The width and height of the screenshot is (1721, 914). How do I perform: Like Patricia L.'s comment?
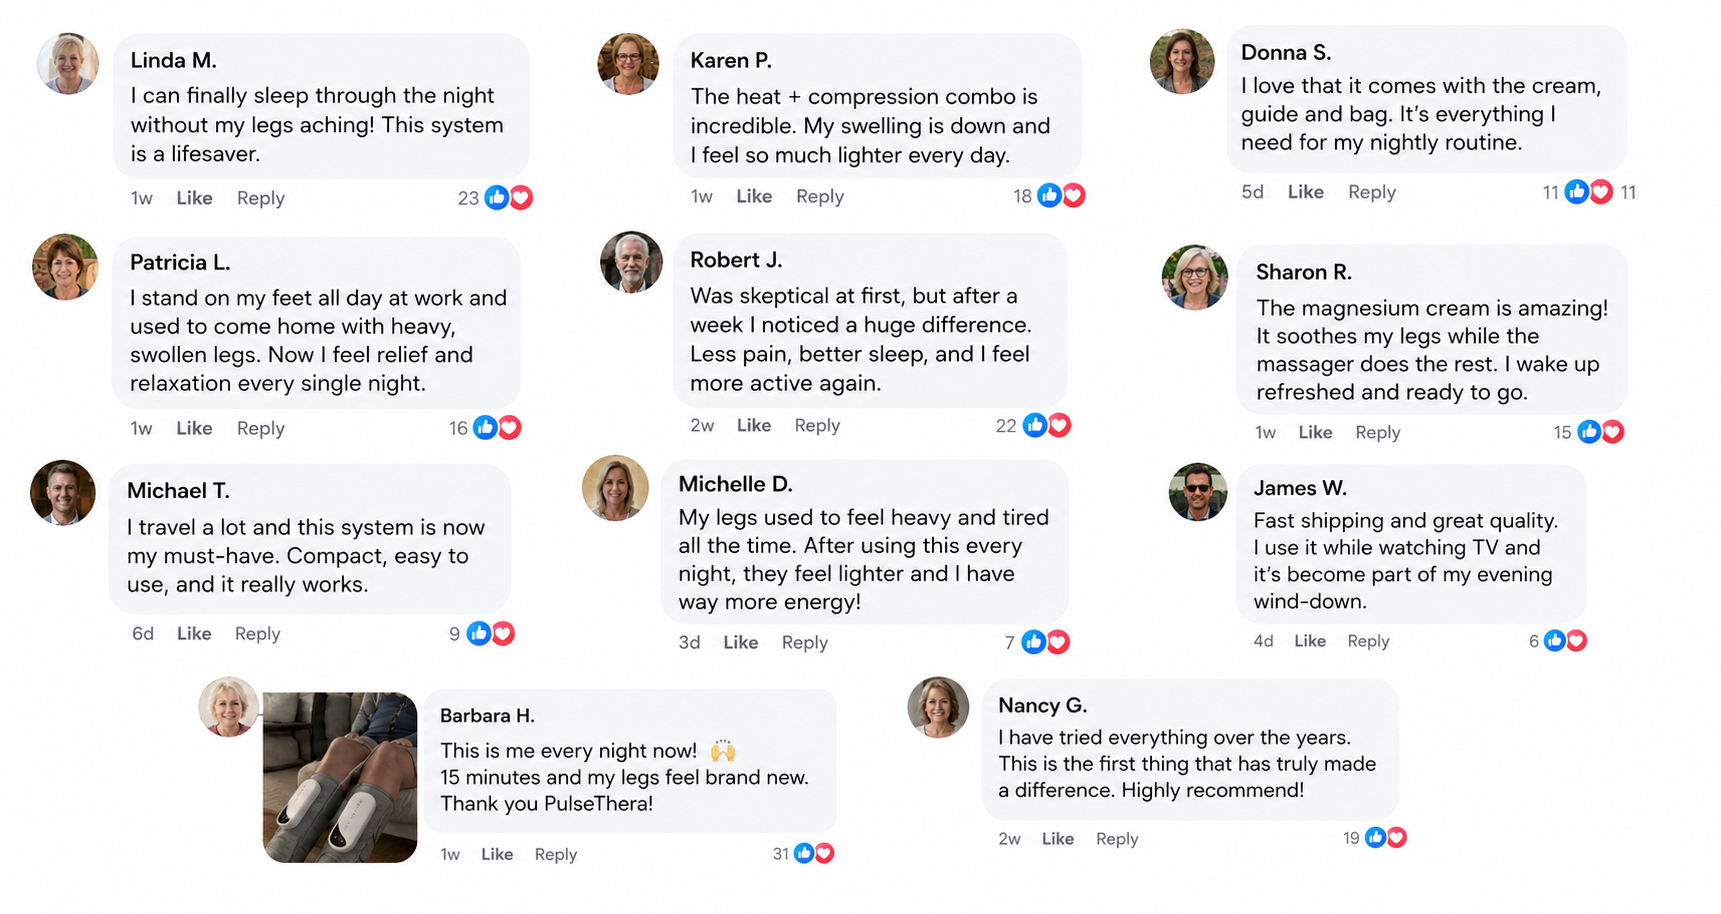pyautogui.click(x=194, y=428)
